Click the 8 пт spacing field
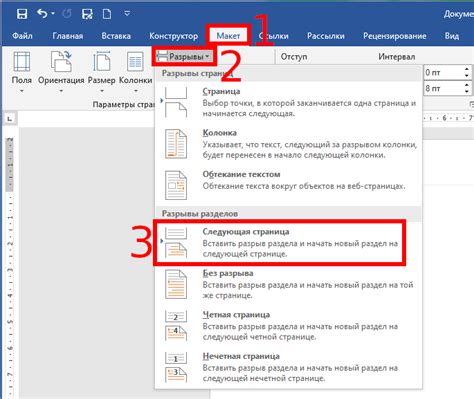Viewport: 474px width, 399px height. 443,88
